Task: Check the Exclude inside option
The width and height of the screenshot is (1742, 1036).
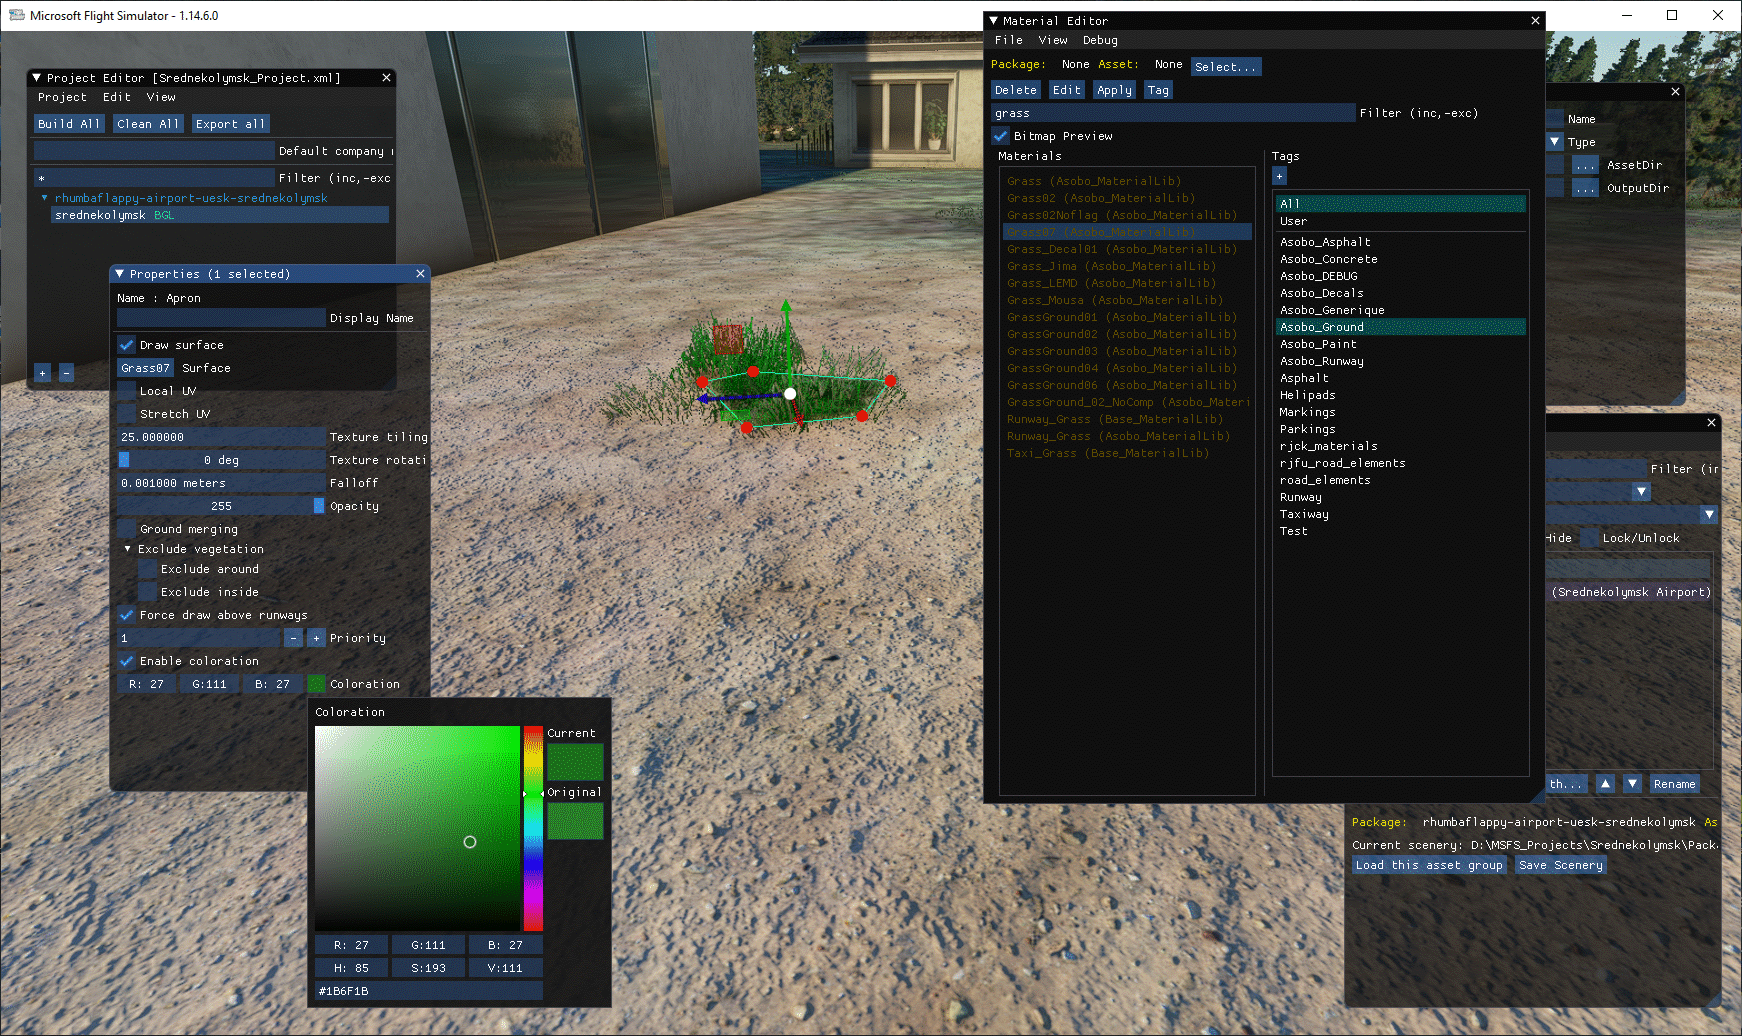Action: point(148,592)
